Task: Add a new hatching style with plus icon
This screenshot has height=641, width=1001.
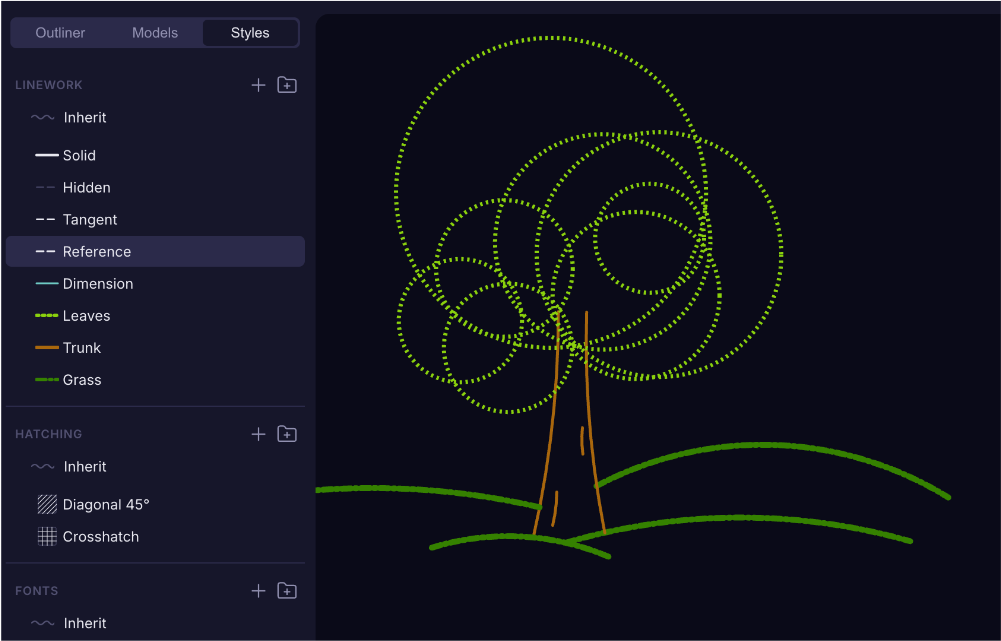Action: tap(258, 434)
